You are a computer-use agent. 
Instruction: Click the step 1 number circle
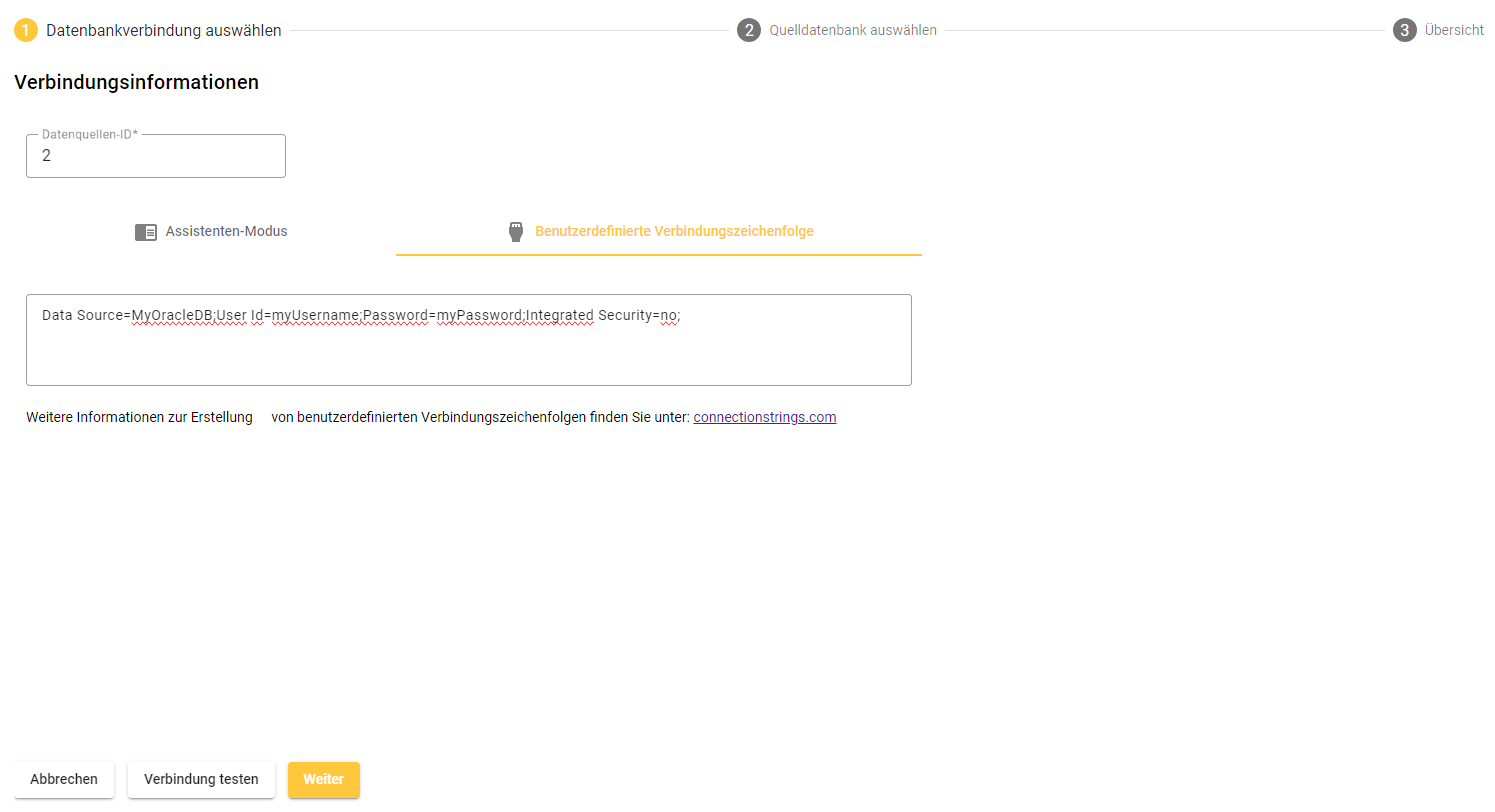click(x=26, y=30)
